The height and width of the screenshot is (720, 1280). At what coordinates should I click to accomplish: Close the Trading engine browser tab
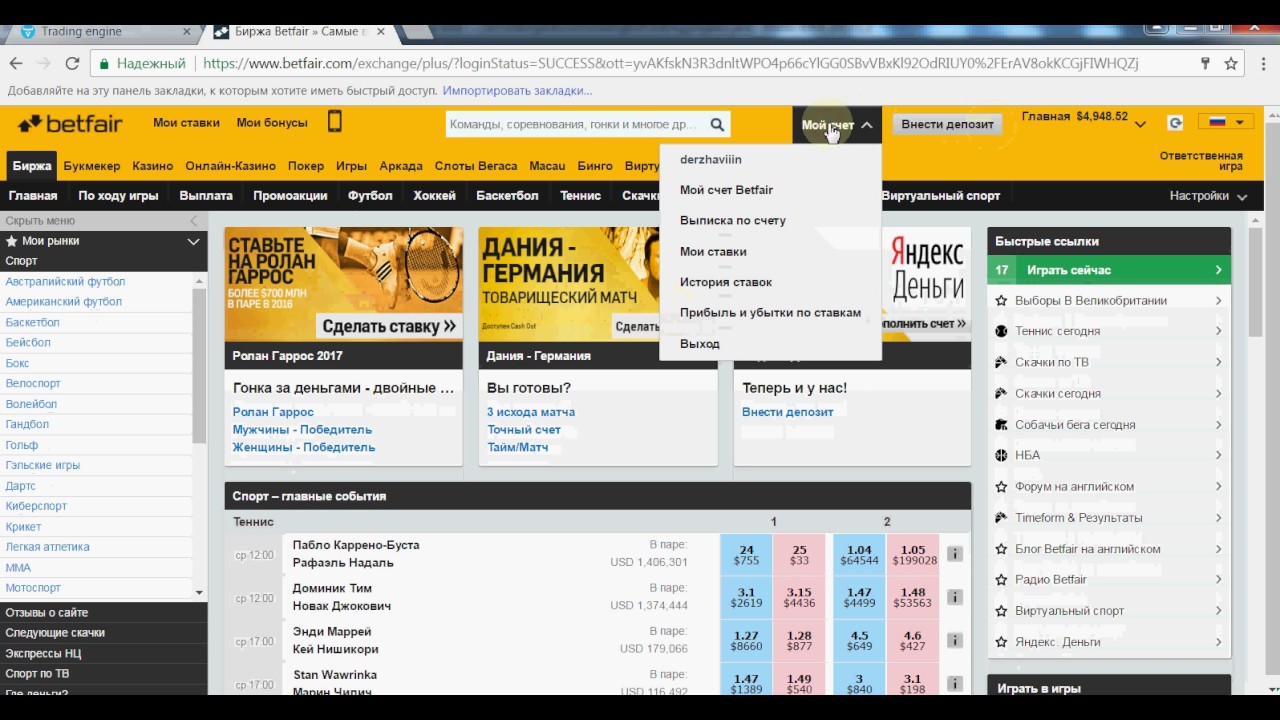point(186,32)
